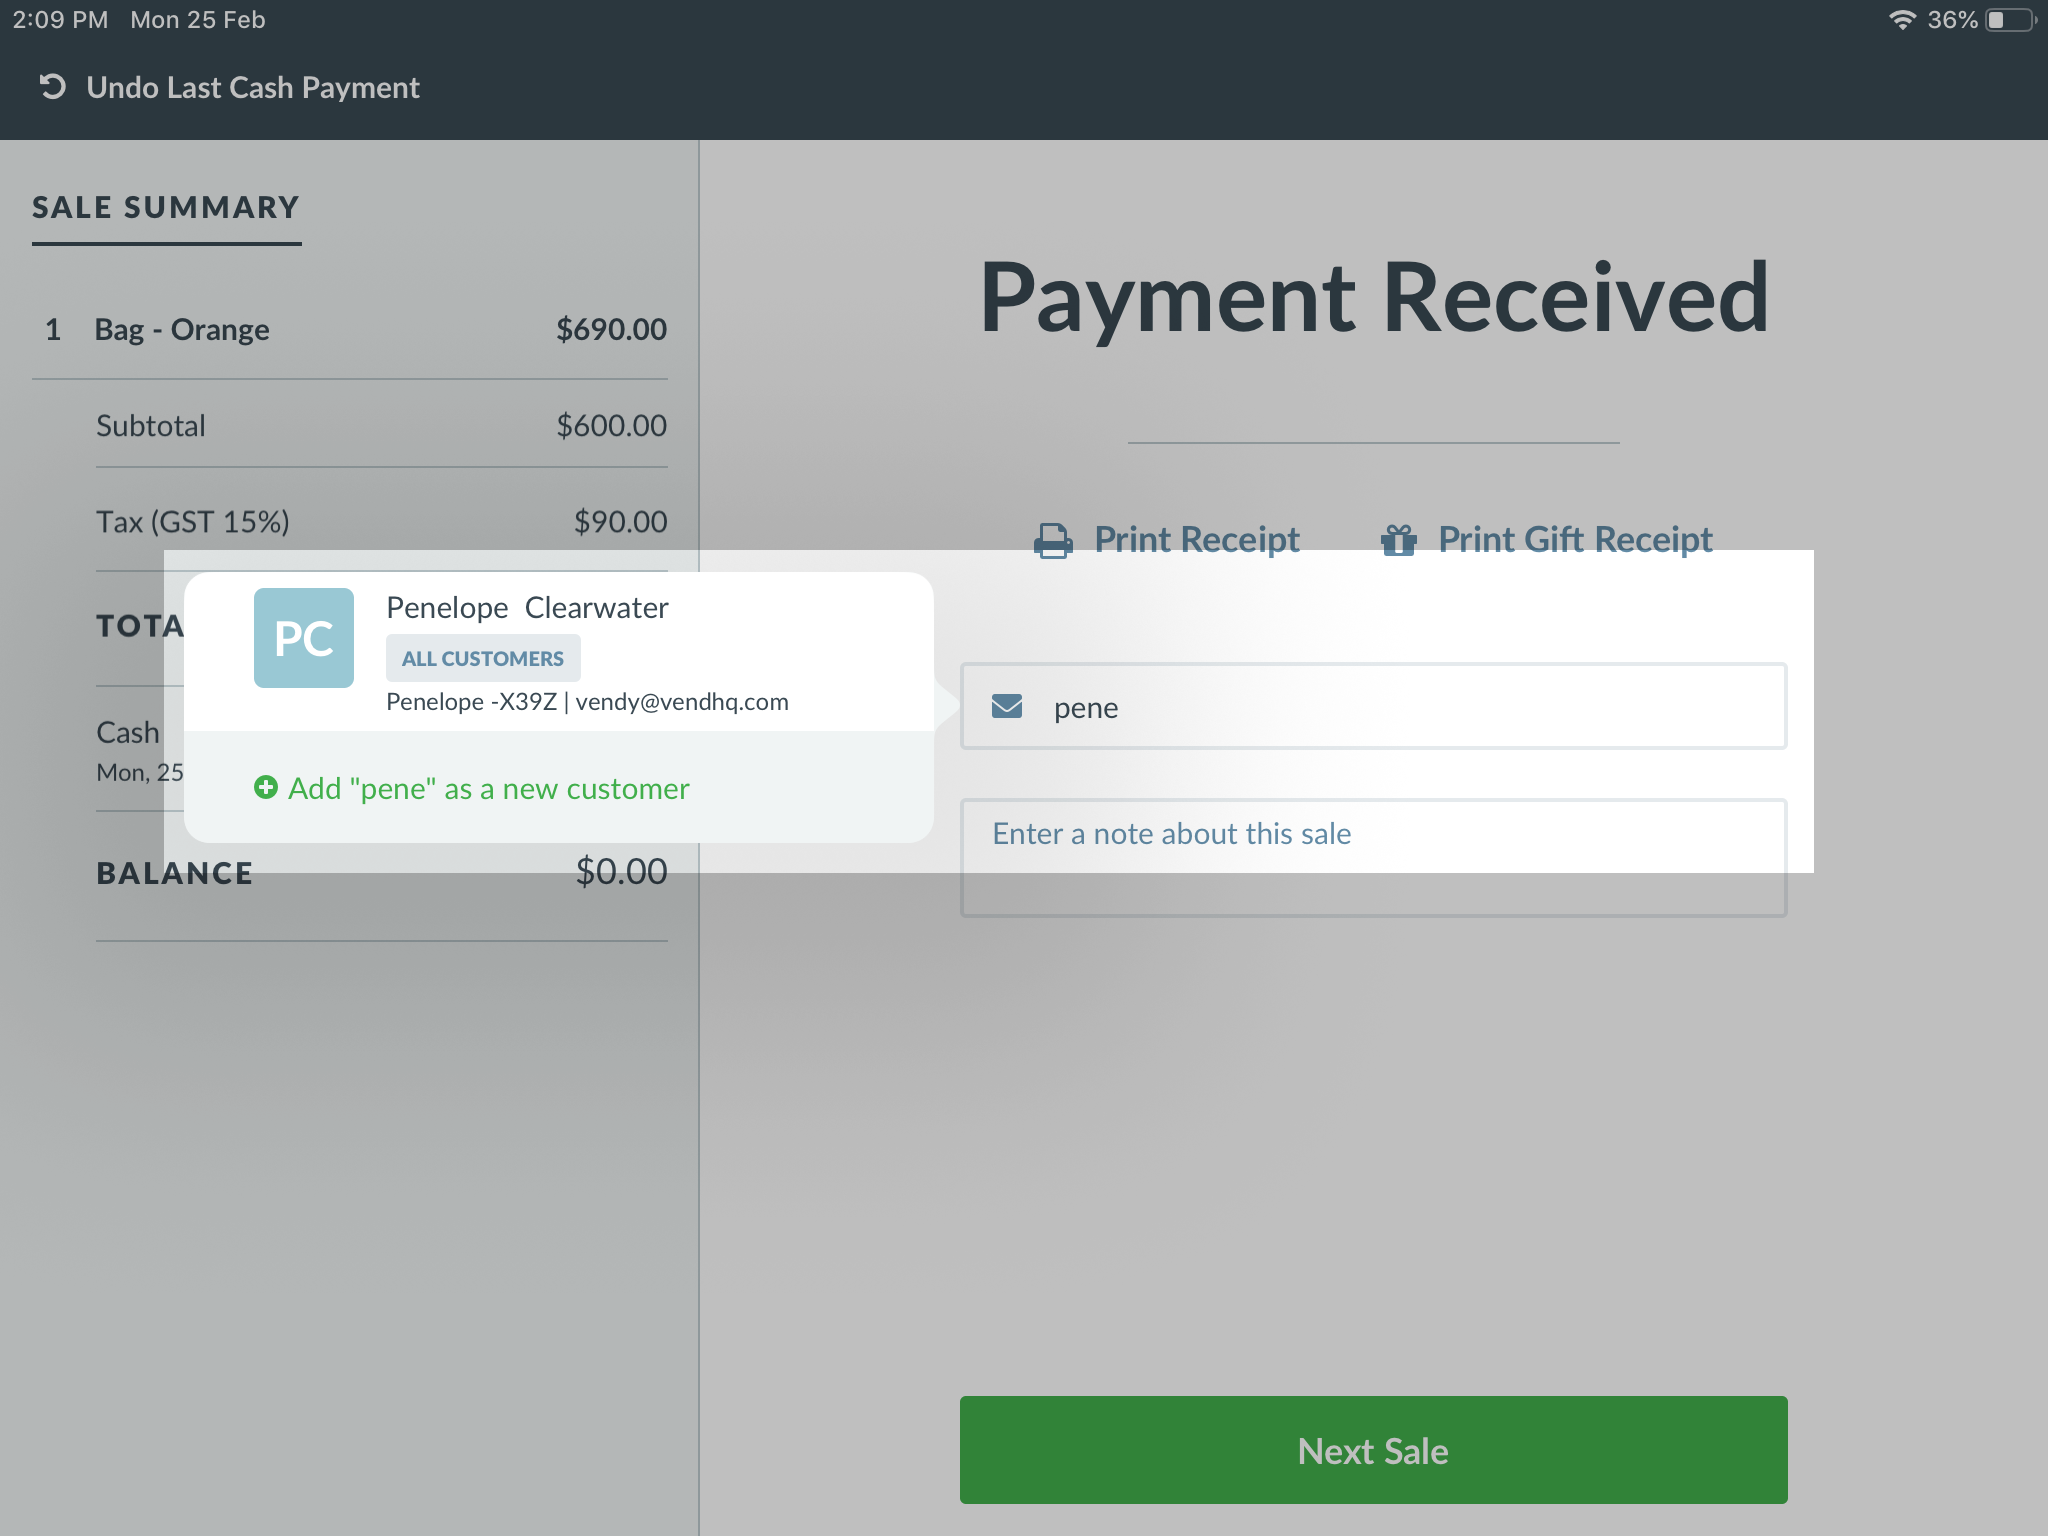Click the ALL CUSTOMERS group tag
Viewport: 2048px width, 1536px height.
click(482, 658)
